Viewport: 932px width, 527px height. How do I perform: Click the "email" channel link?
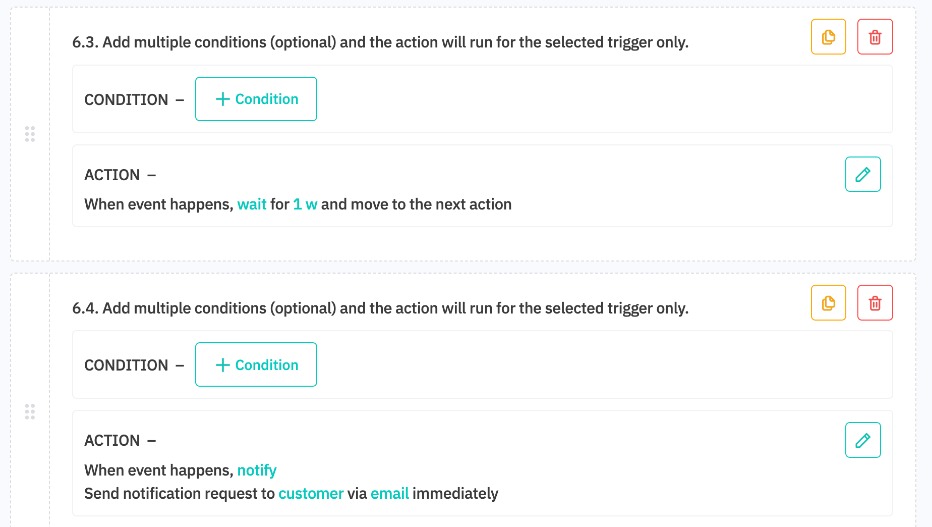coord(389,493)
